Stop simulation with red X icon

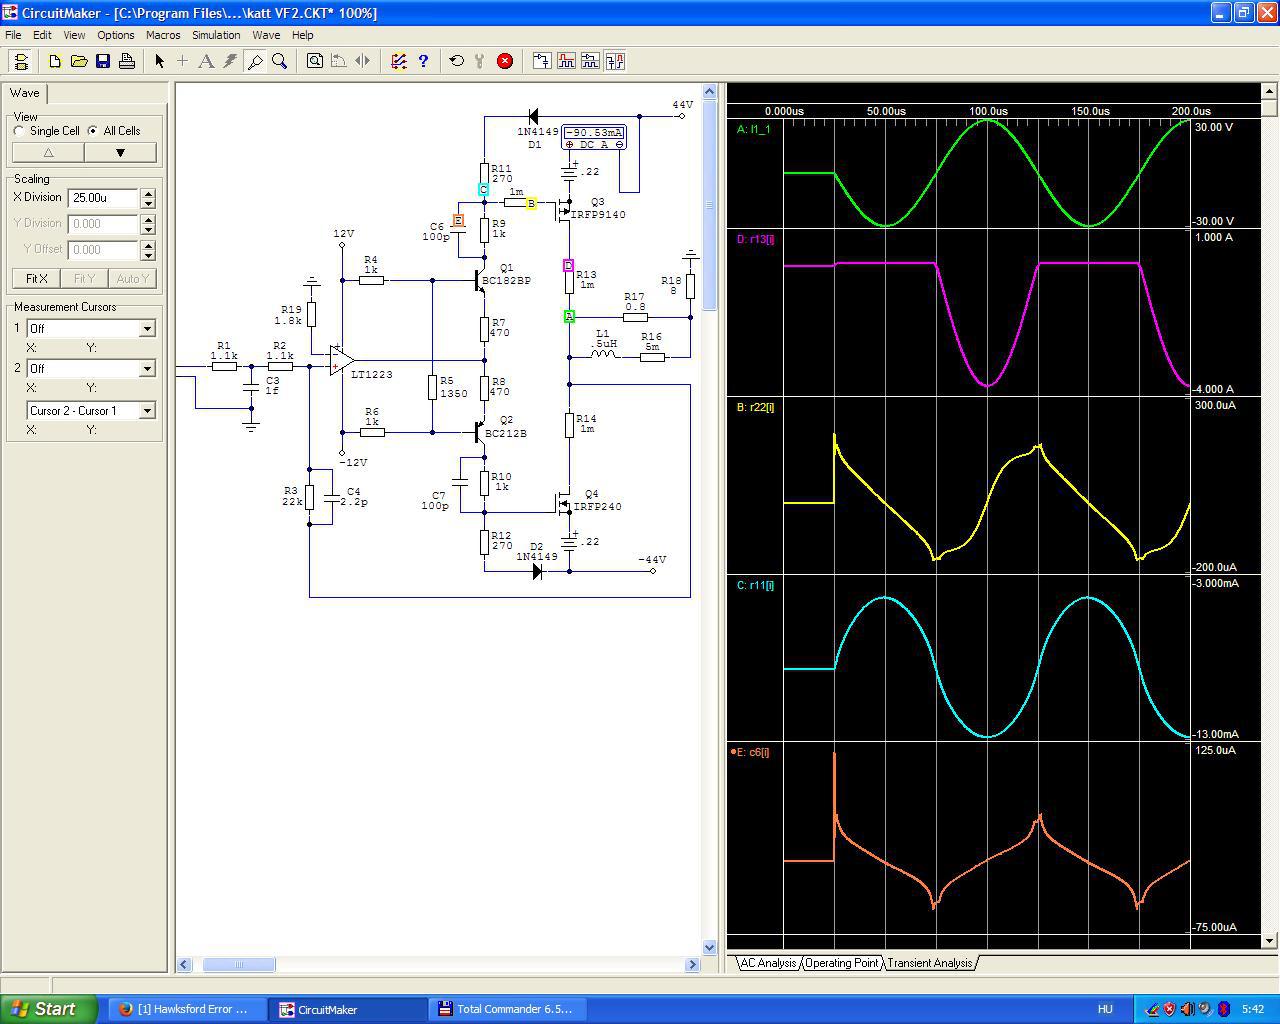pos(505,61)
